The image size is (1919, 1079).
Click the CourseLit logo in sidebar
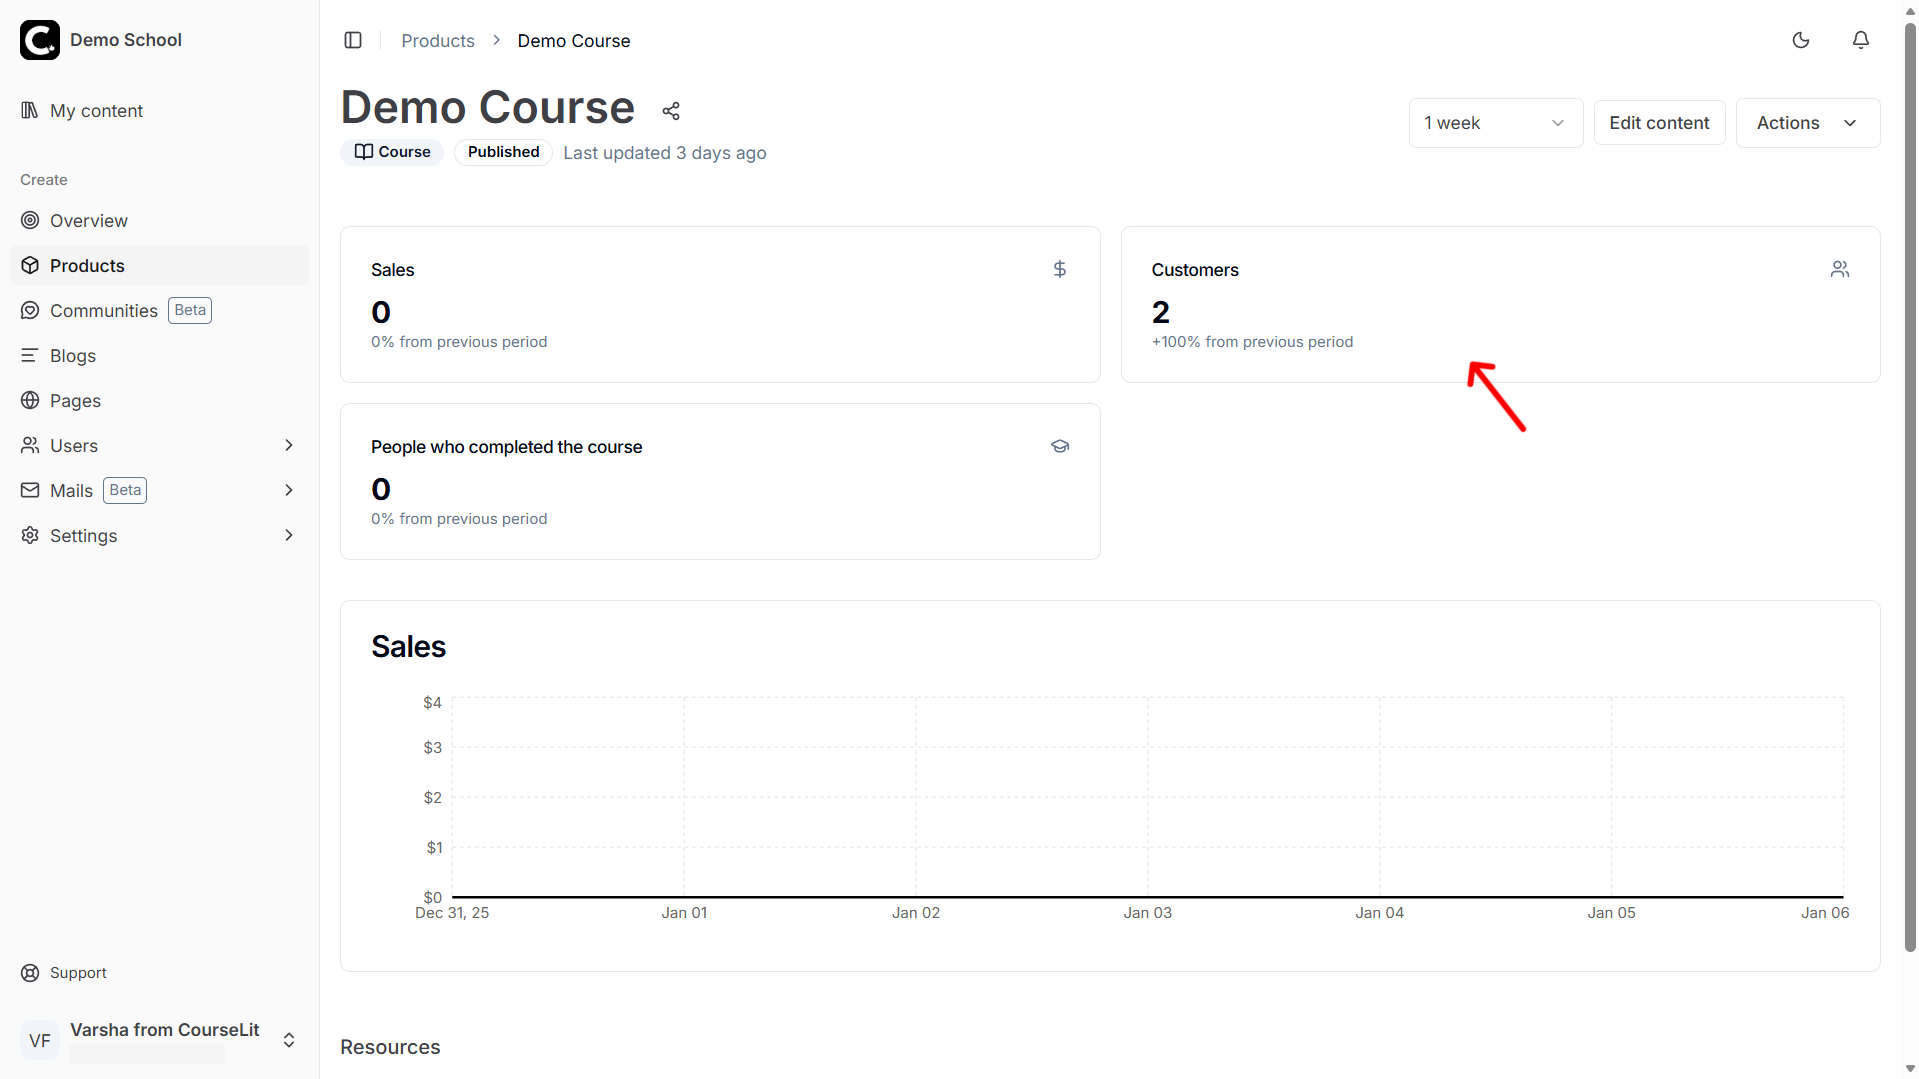coord(40,40)
